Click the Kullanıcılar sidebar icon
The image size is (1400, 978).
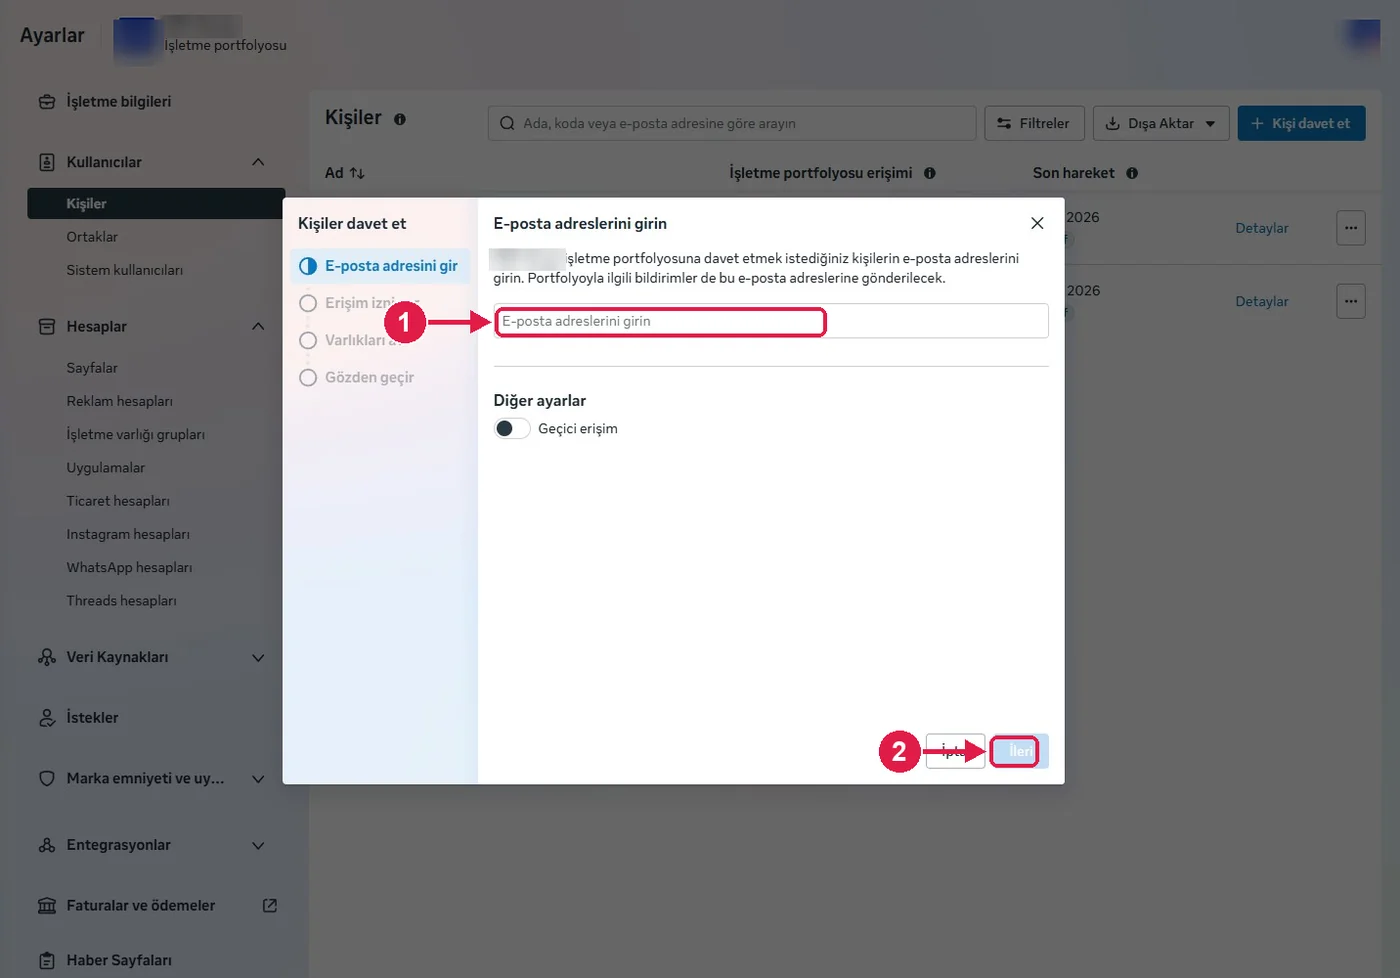click(47, 162)
